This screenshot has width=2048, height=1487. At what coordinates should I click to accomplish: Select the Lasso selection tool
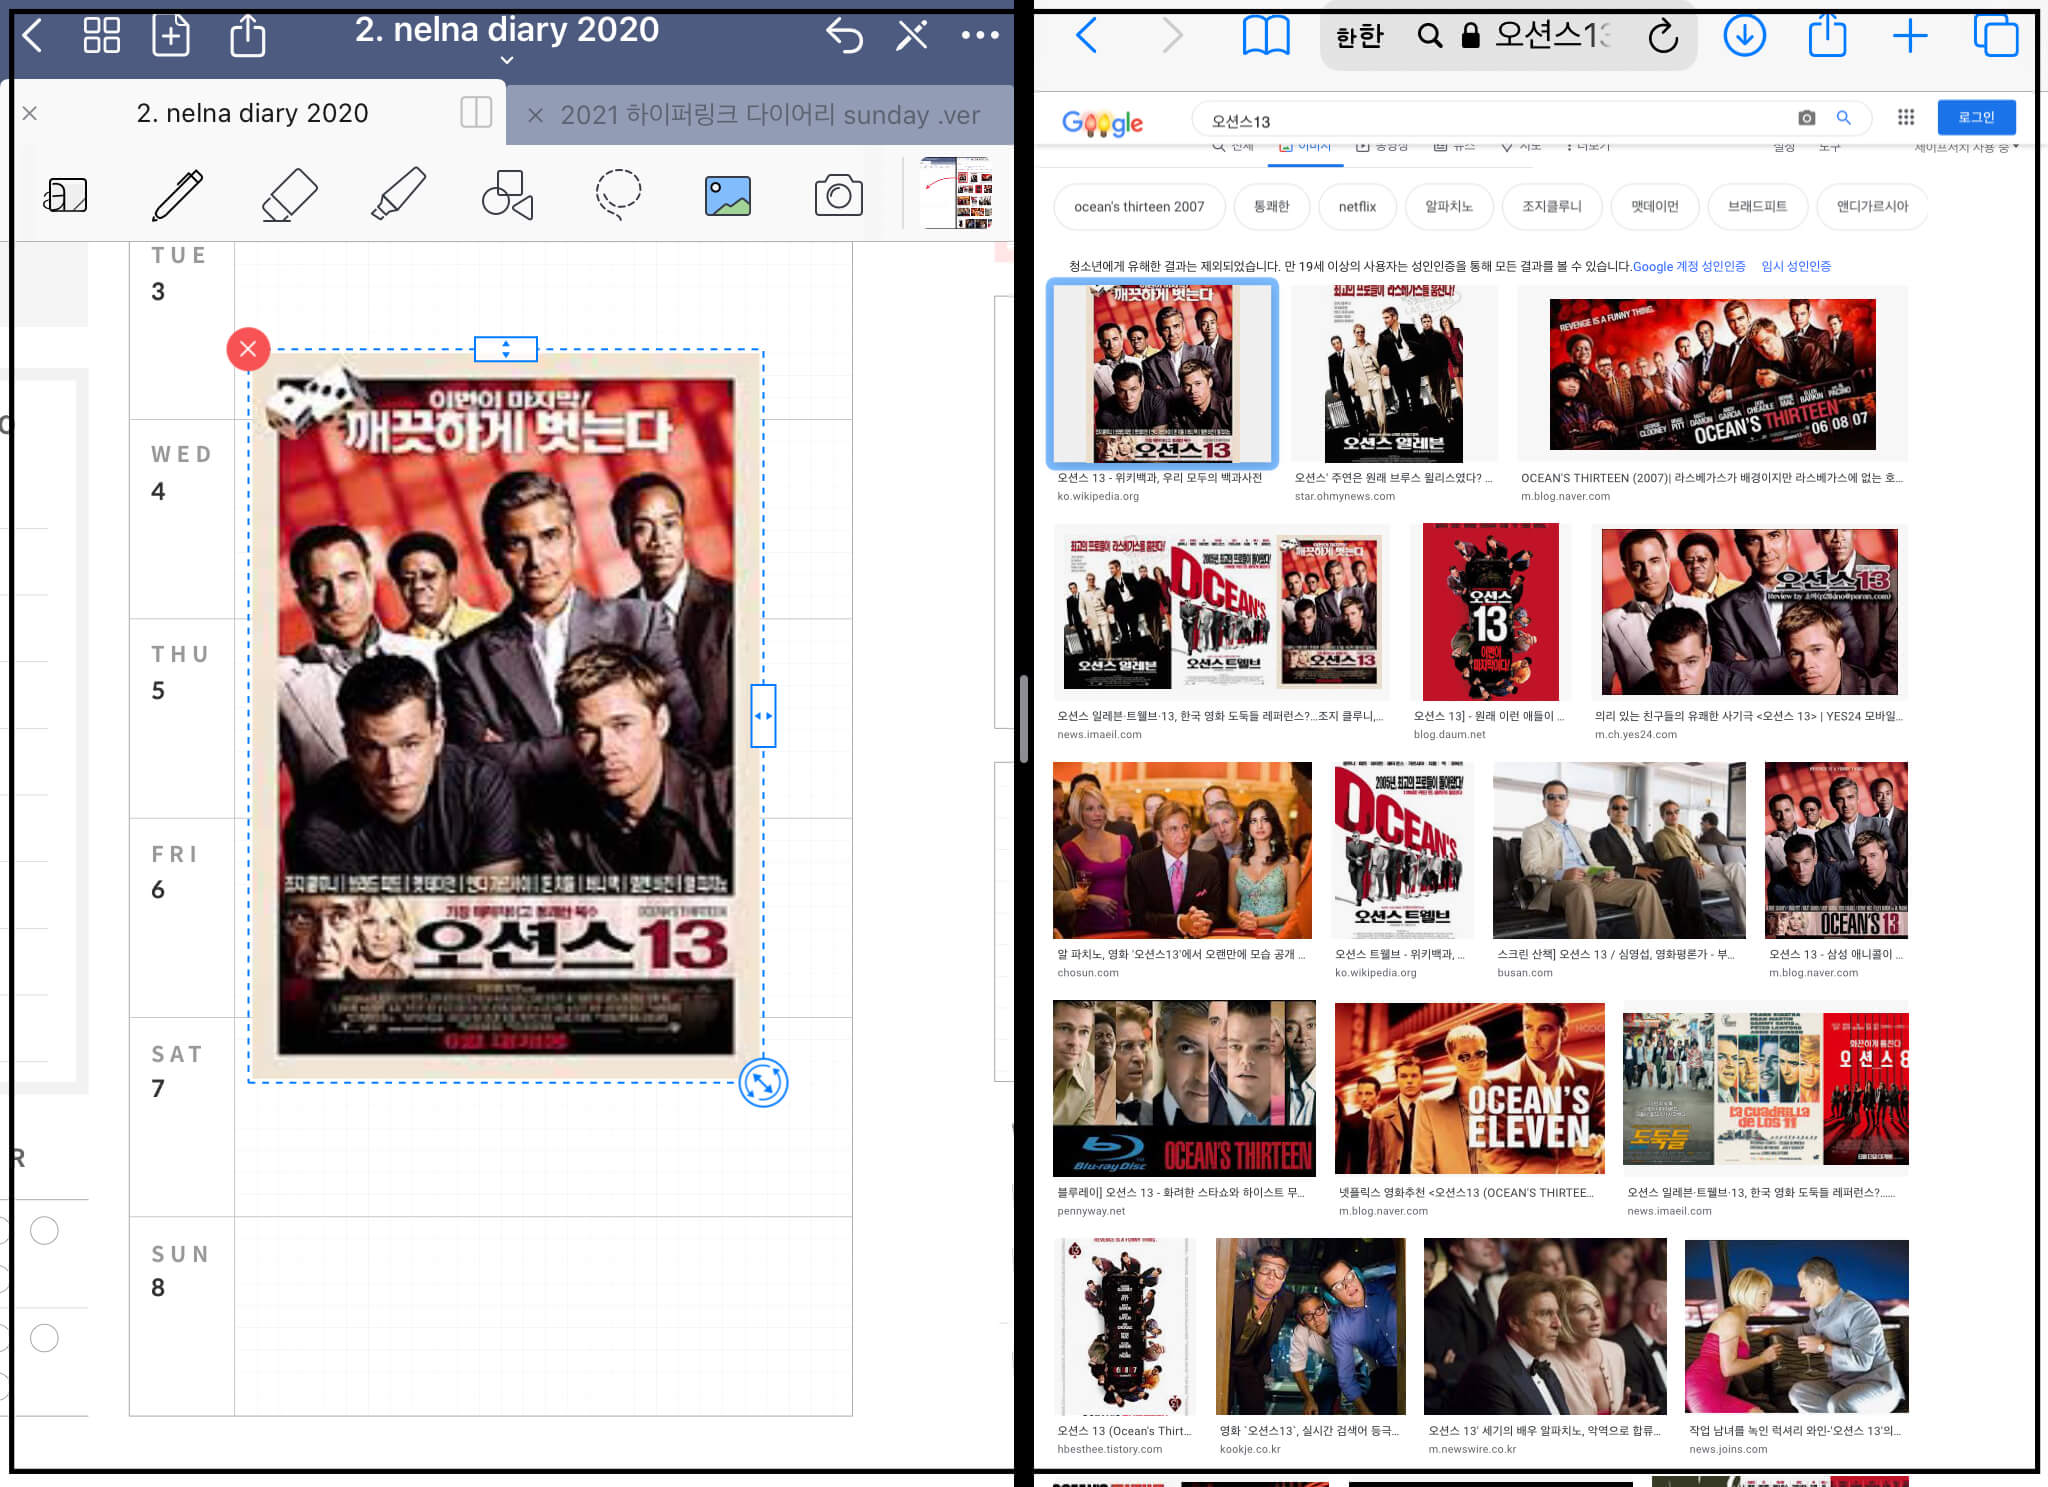click(x=618, y=194)
